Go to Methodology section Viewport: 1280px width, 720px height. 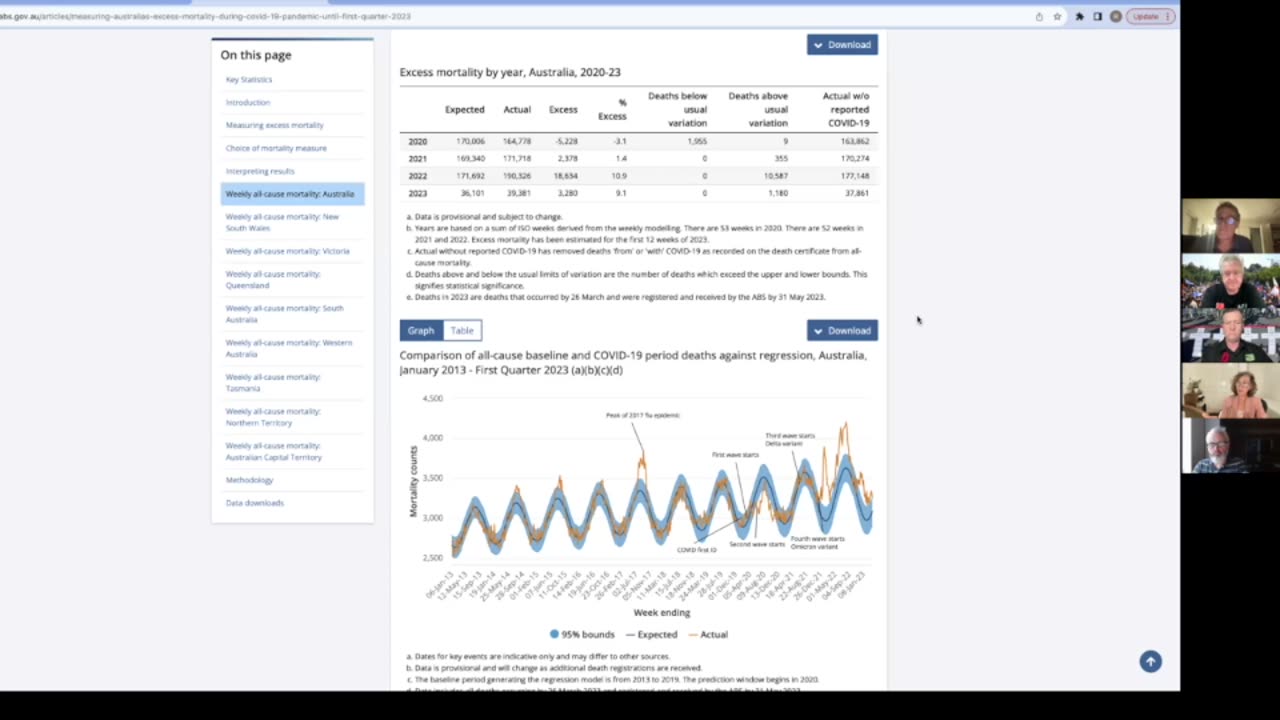pyautogui.click(x=249, y=480)
